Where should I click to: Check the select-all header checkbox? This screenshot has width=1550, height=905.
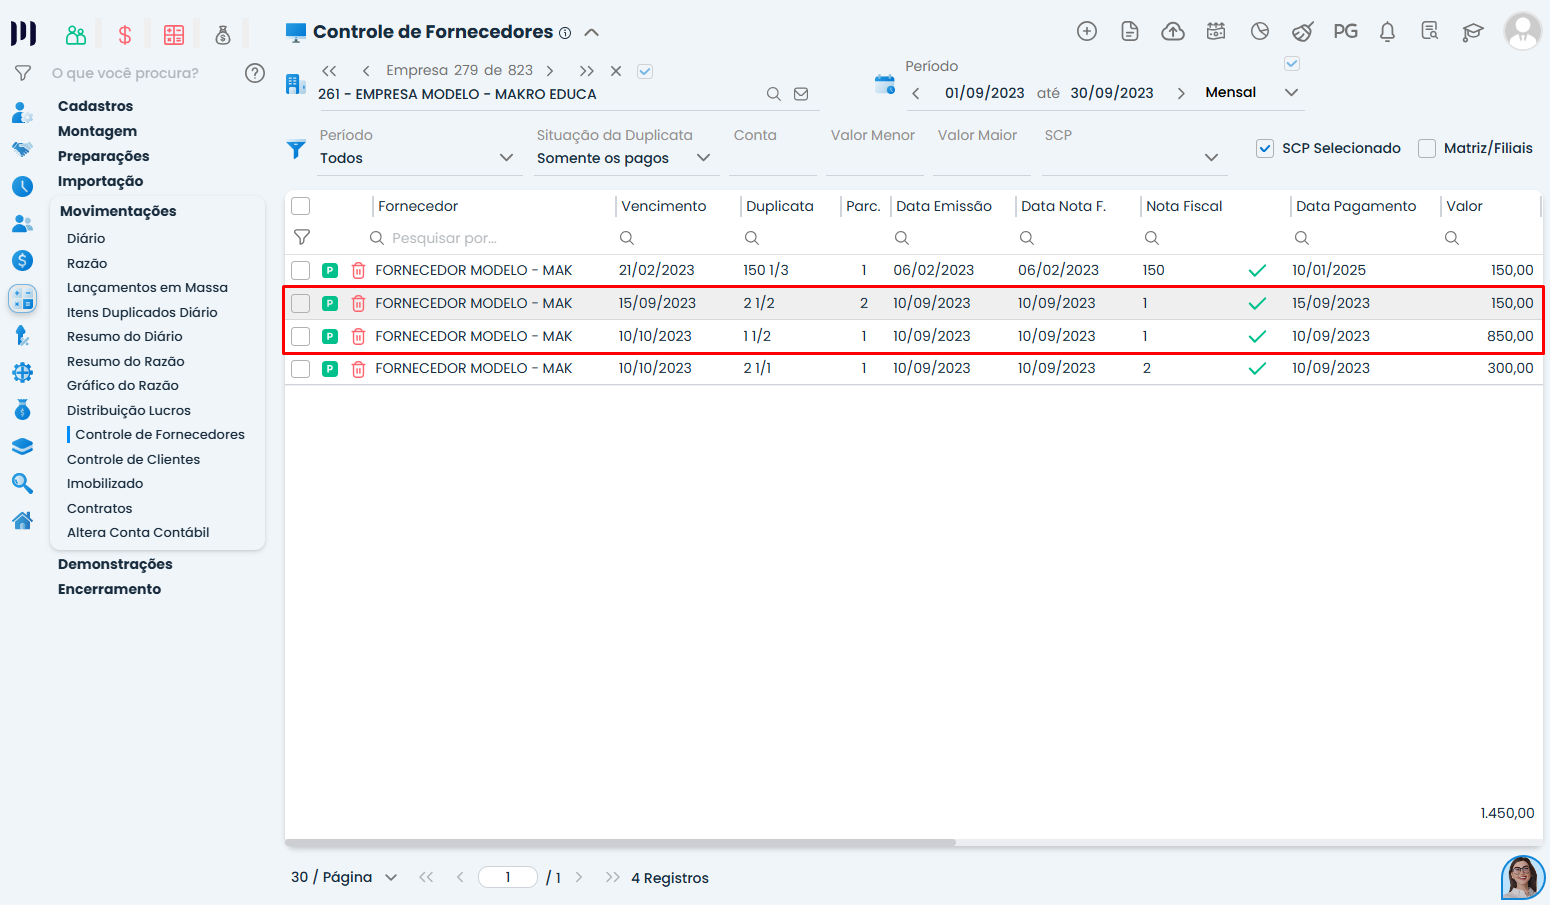pyautogui.click(x=301, y=206)
